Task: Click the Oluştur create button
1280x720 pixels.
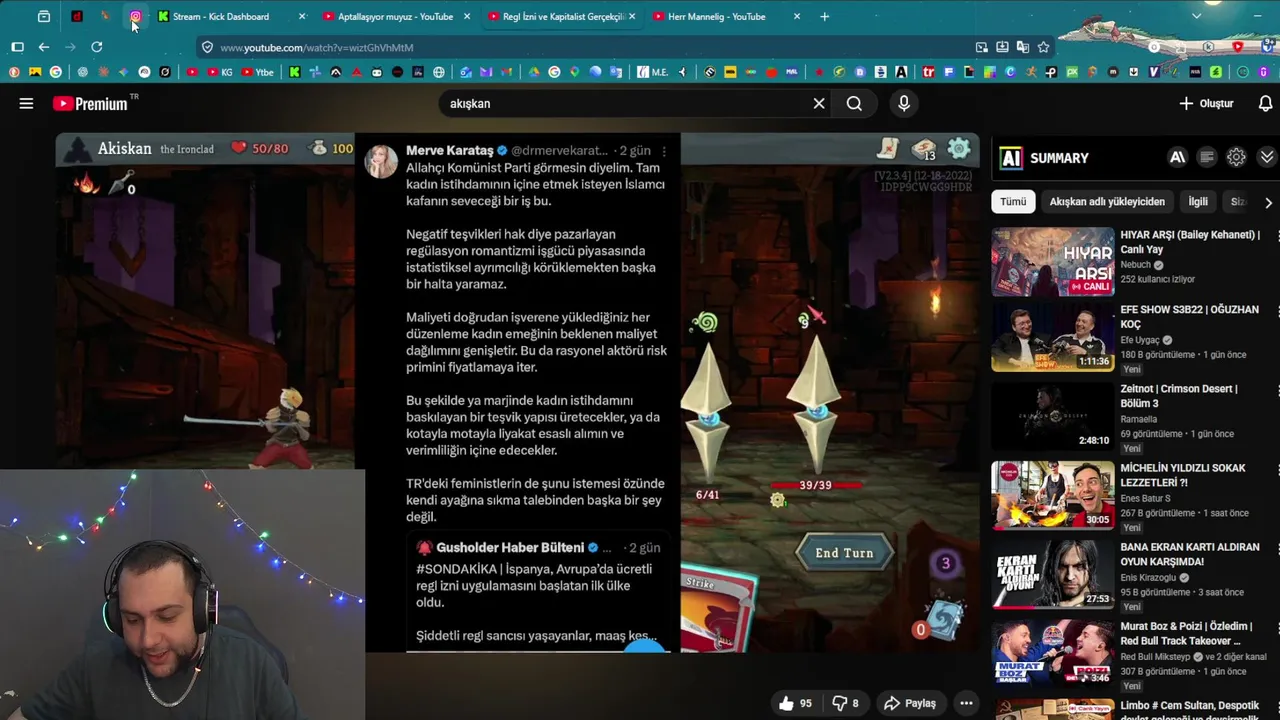Action: pos(1206,103)
